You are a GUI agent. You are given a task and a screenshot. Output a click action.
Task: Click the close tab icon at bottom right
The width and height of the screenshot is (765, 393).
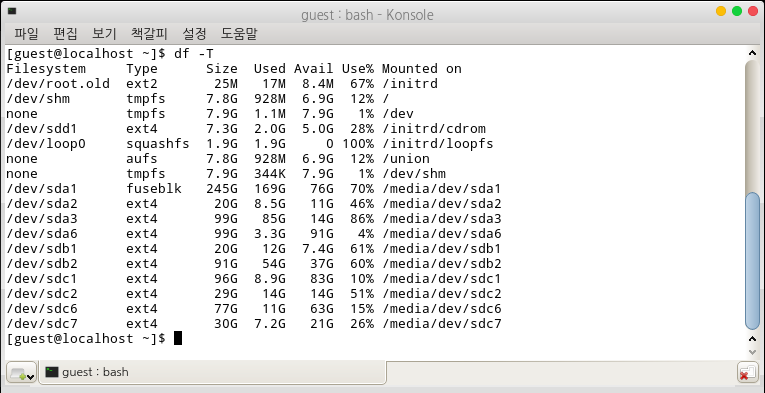point(747,373)
